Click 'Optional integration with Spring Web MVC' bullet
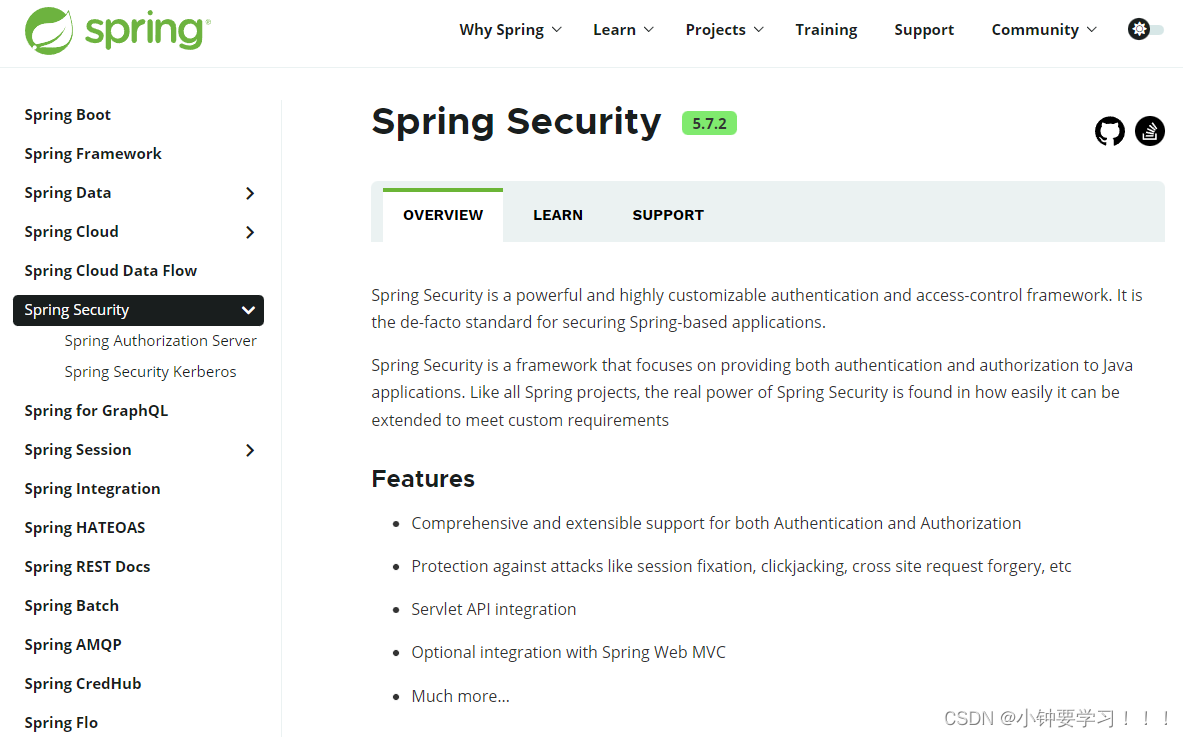 click(568, 653)
